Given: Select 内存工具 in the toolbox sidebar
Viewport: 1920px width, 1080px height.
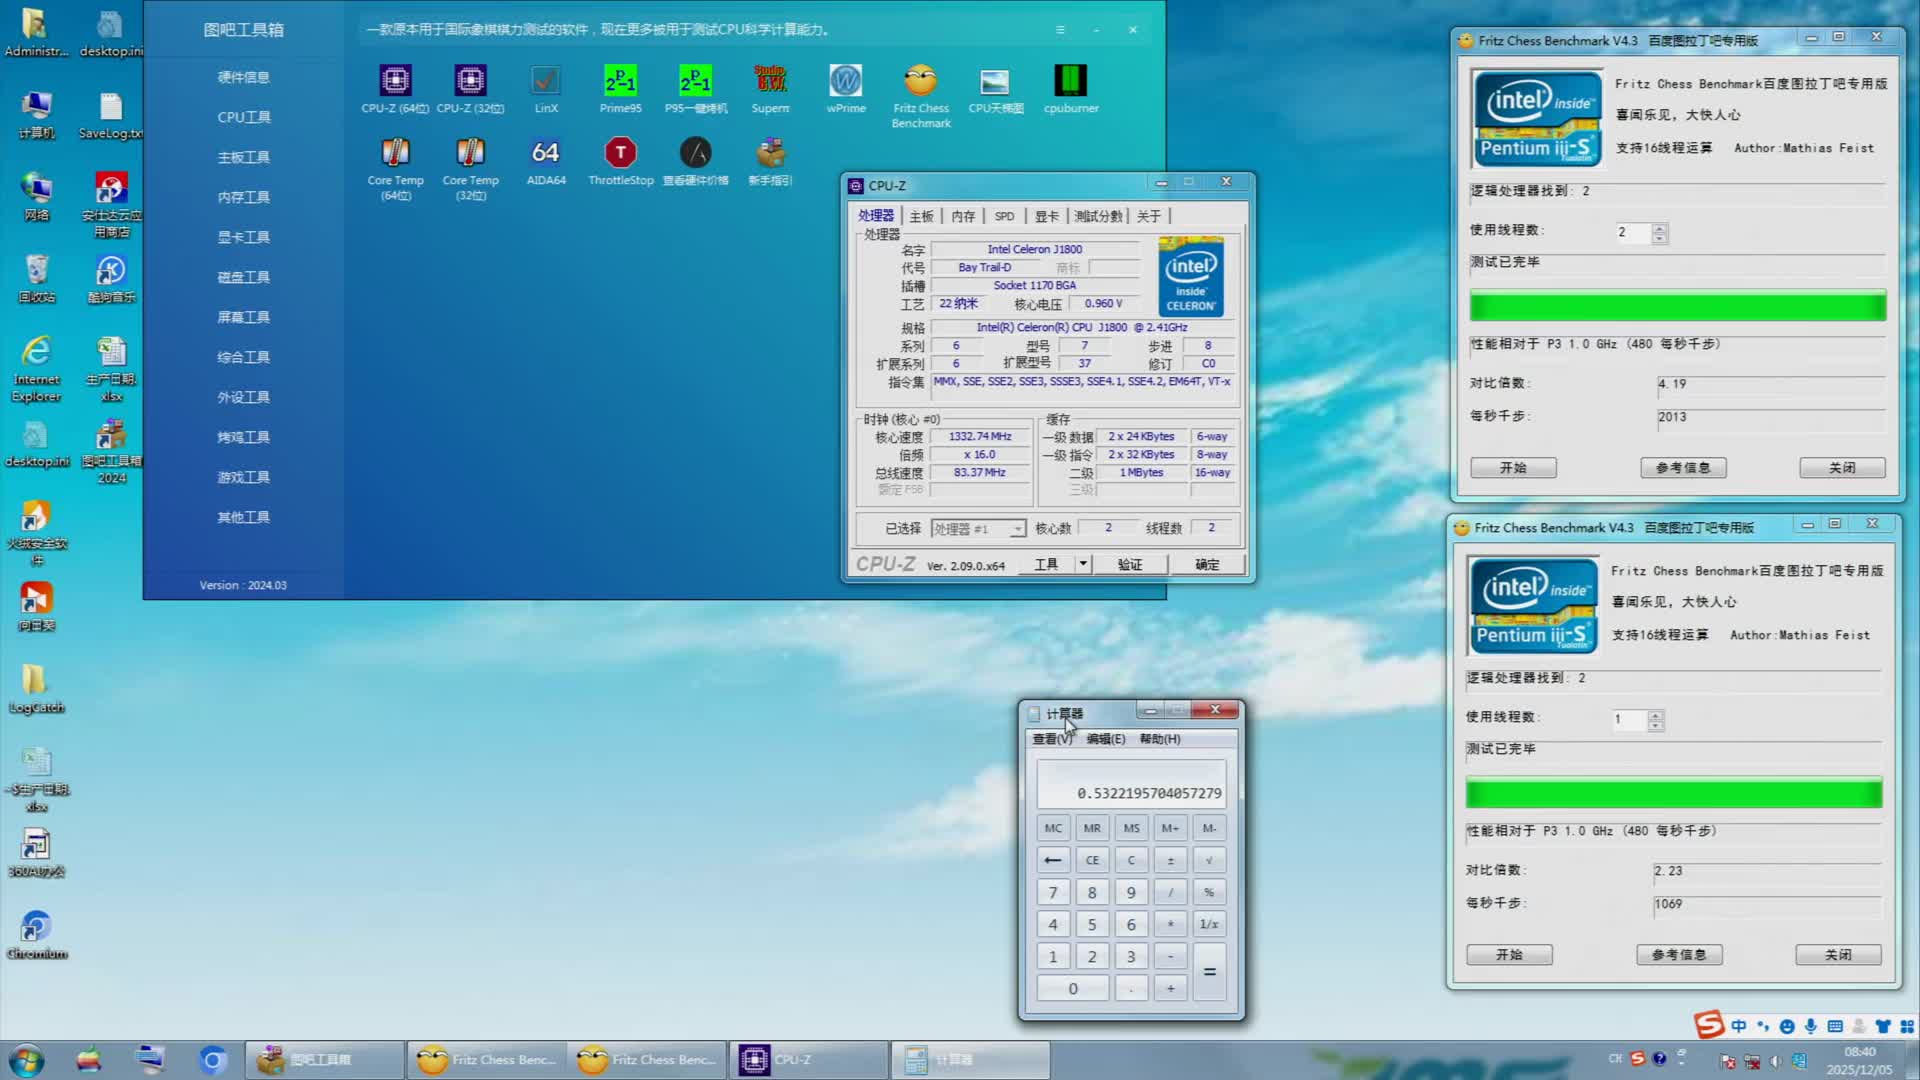Looking at the screenshot, I should click(x=243, y=197).
